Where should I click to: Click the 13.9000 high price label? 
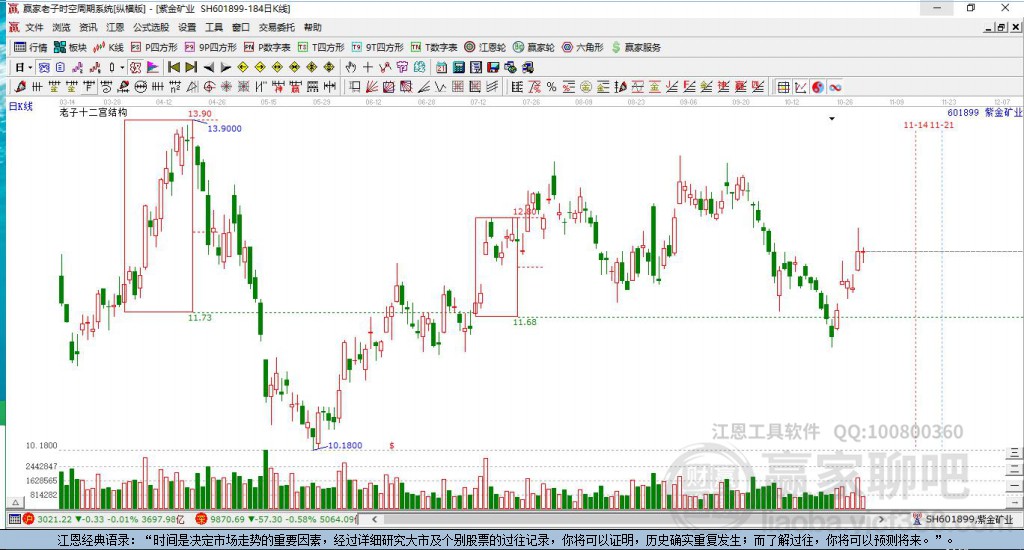click(225, 129)
